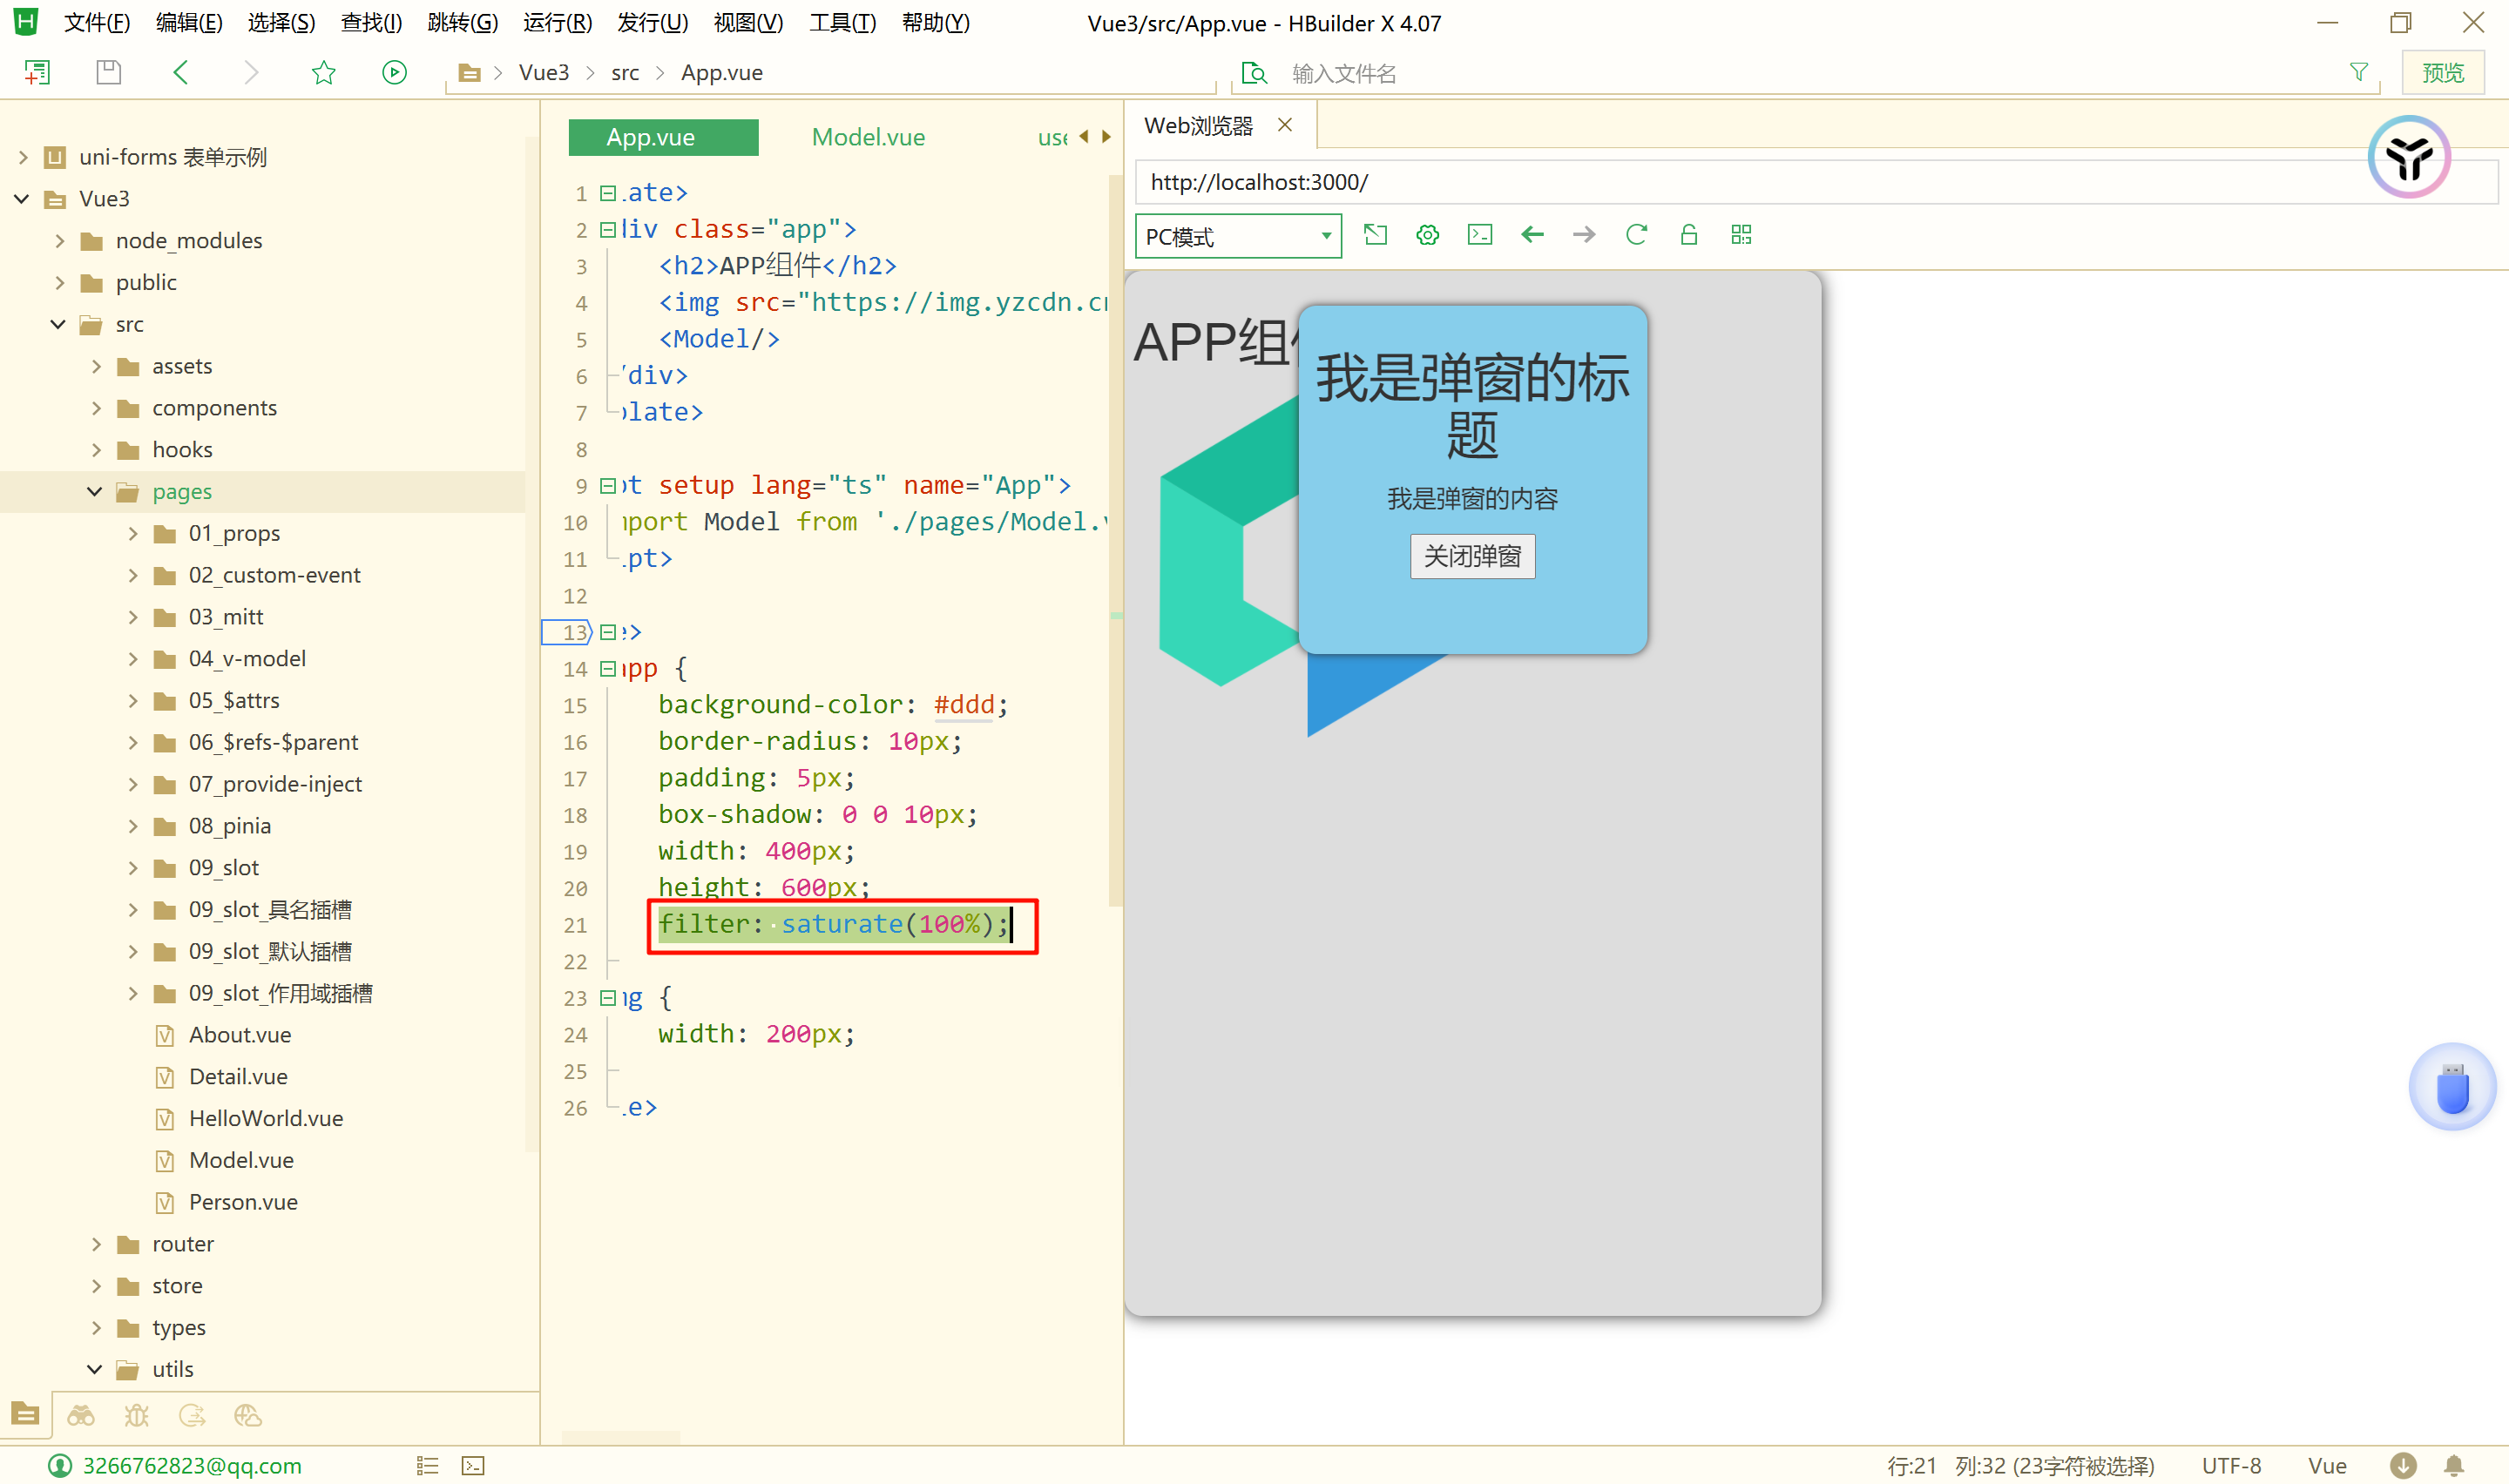Image resolution: width=2509 pixels, height=1484 pixels.
Task: Refresh the built-in web browser page
Action: (x=1636, y=235)
